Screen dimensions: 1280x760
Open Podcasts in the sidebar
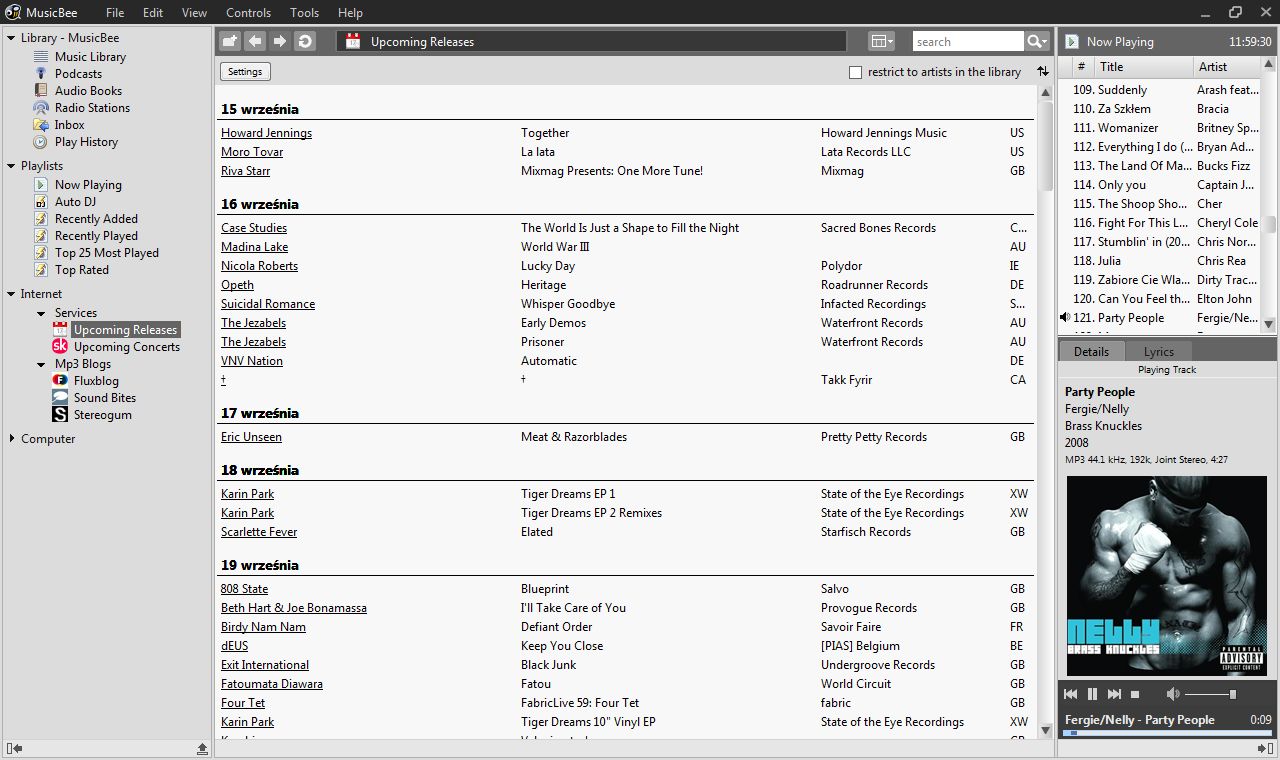pos(78,74)
